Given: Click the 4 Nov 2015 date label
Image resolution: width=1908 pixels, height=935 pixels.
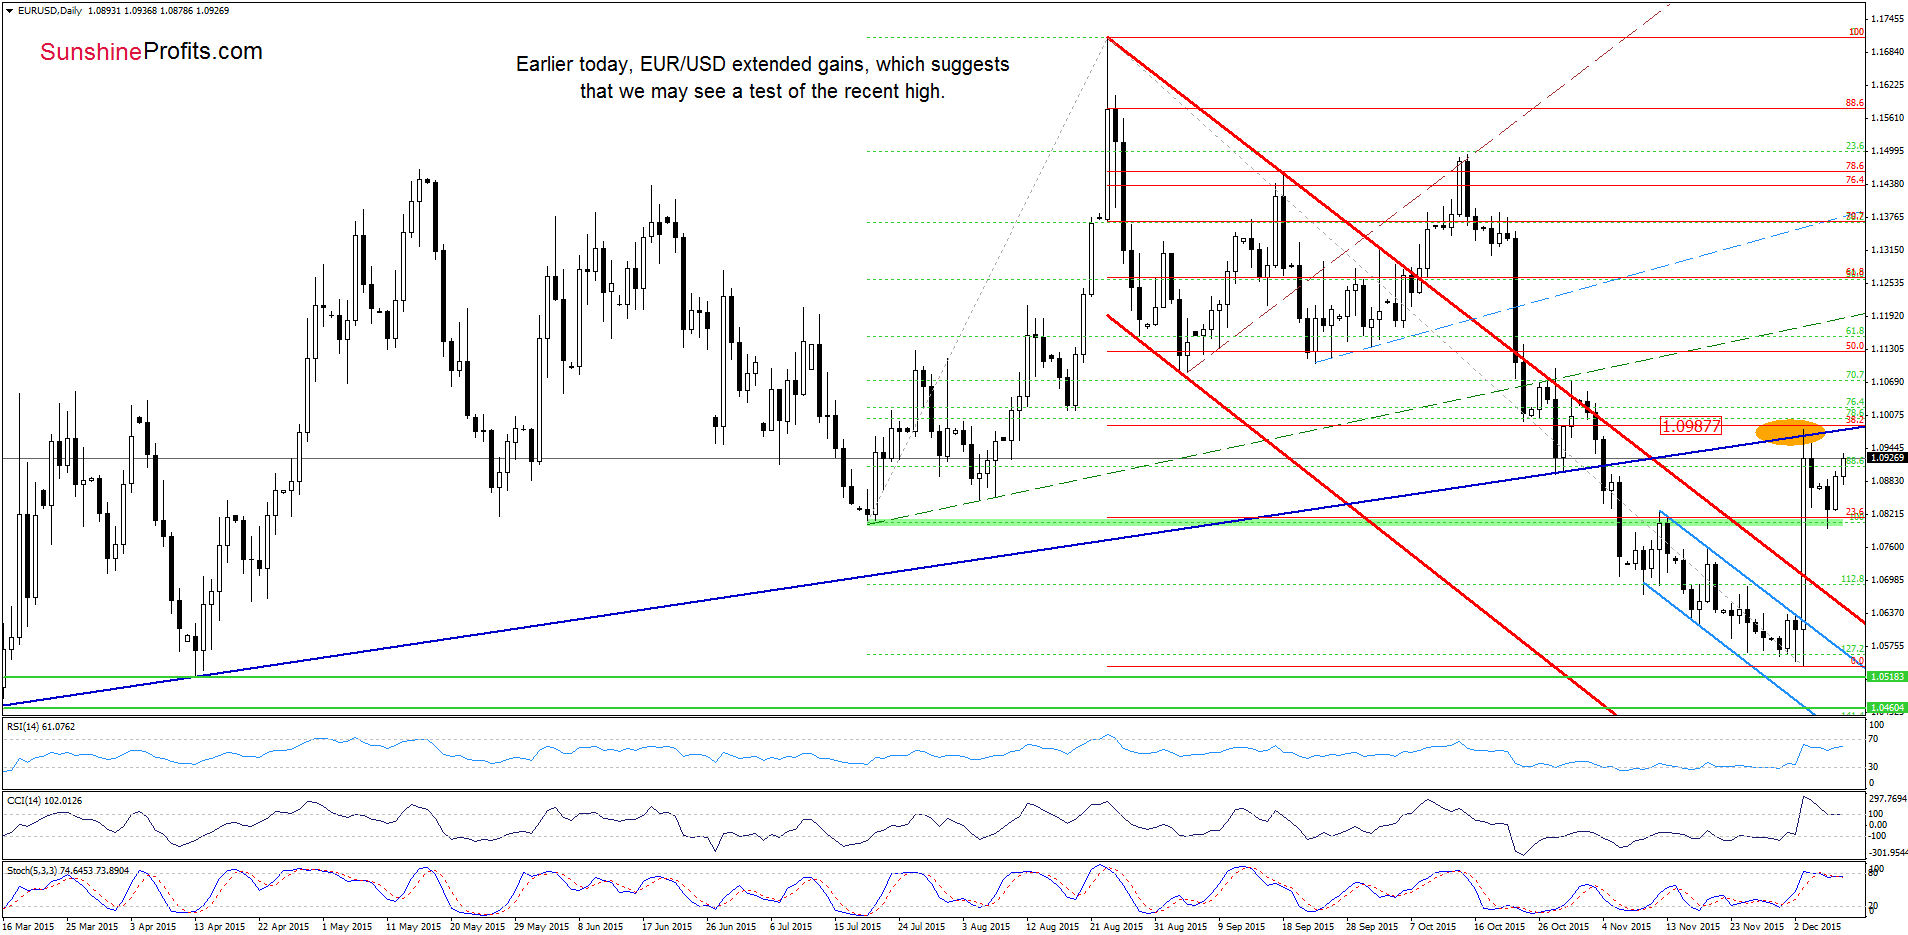Looking at the screenshot, I should [1627, 927].
